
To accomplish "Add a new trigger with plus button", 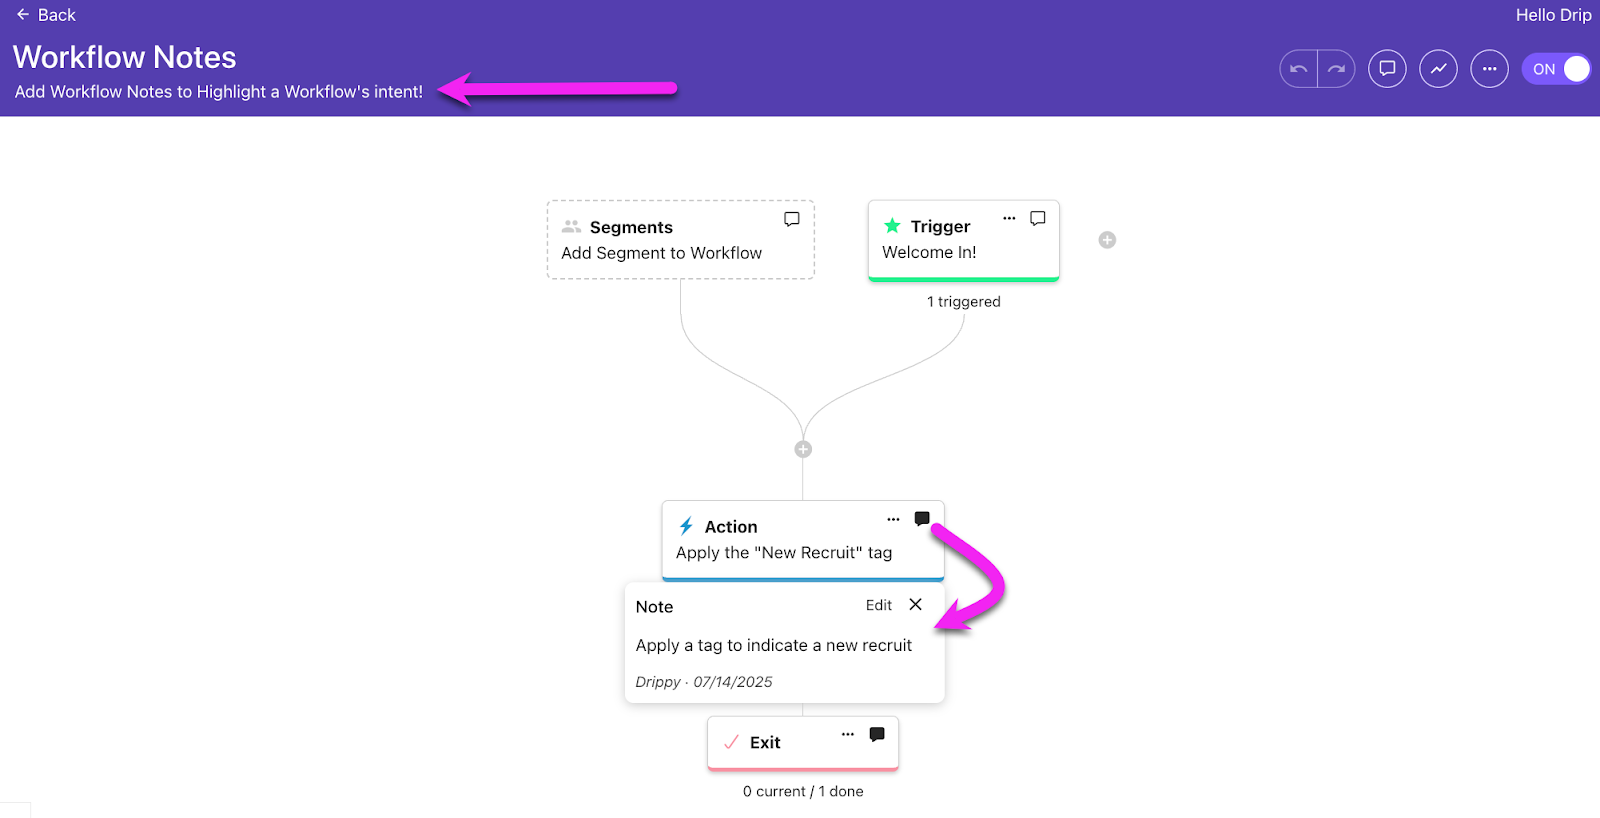I will 1107,240.
